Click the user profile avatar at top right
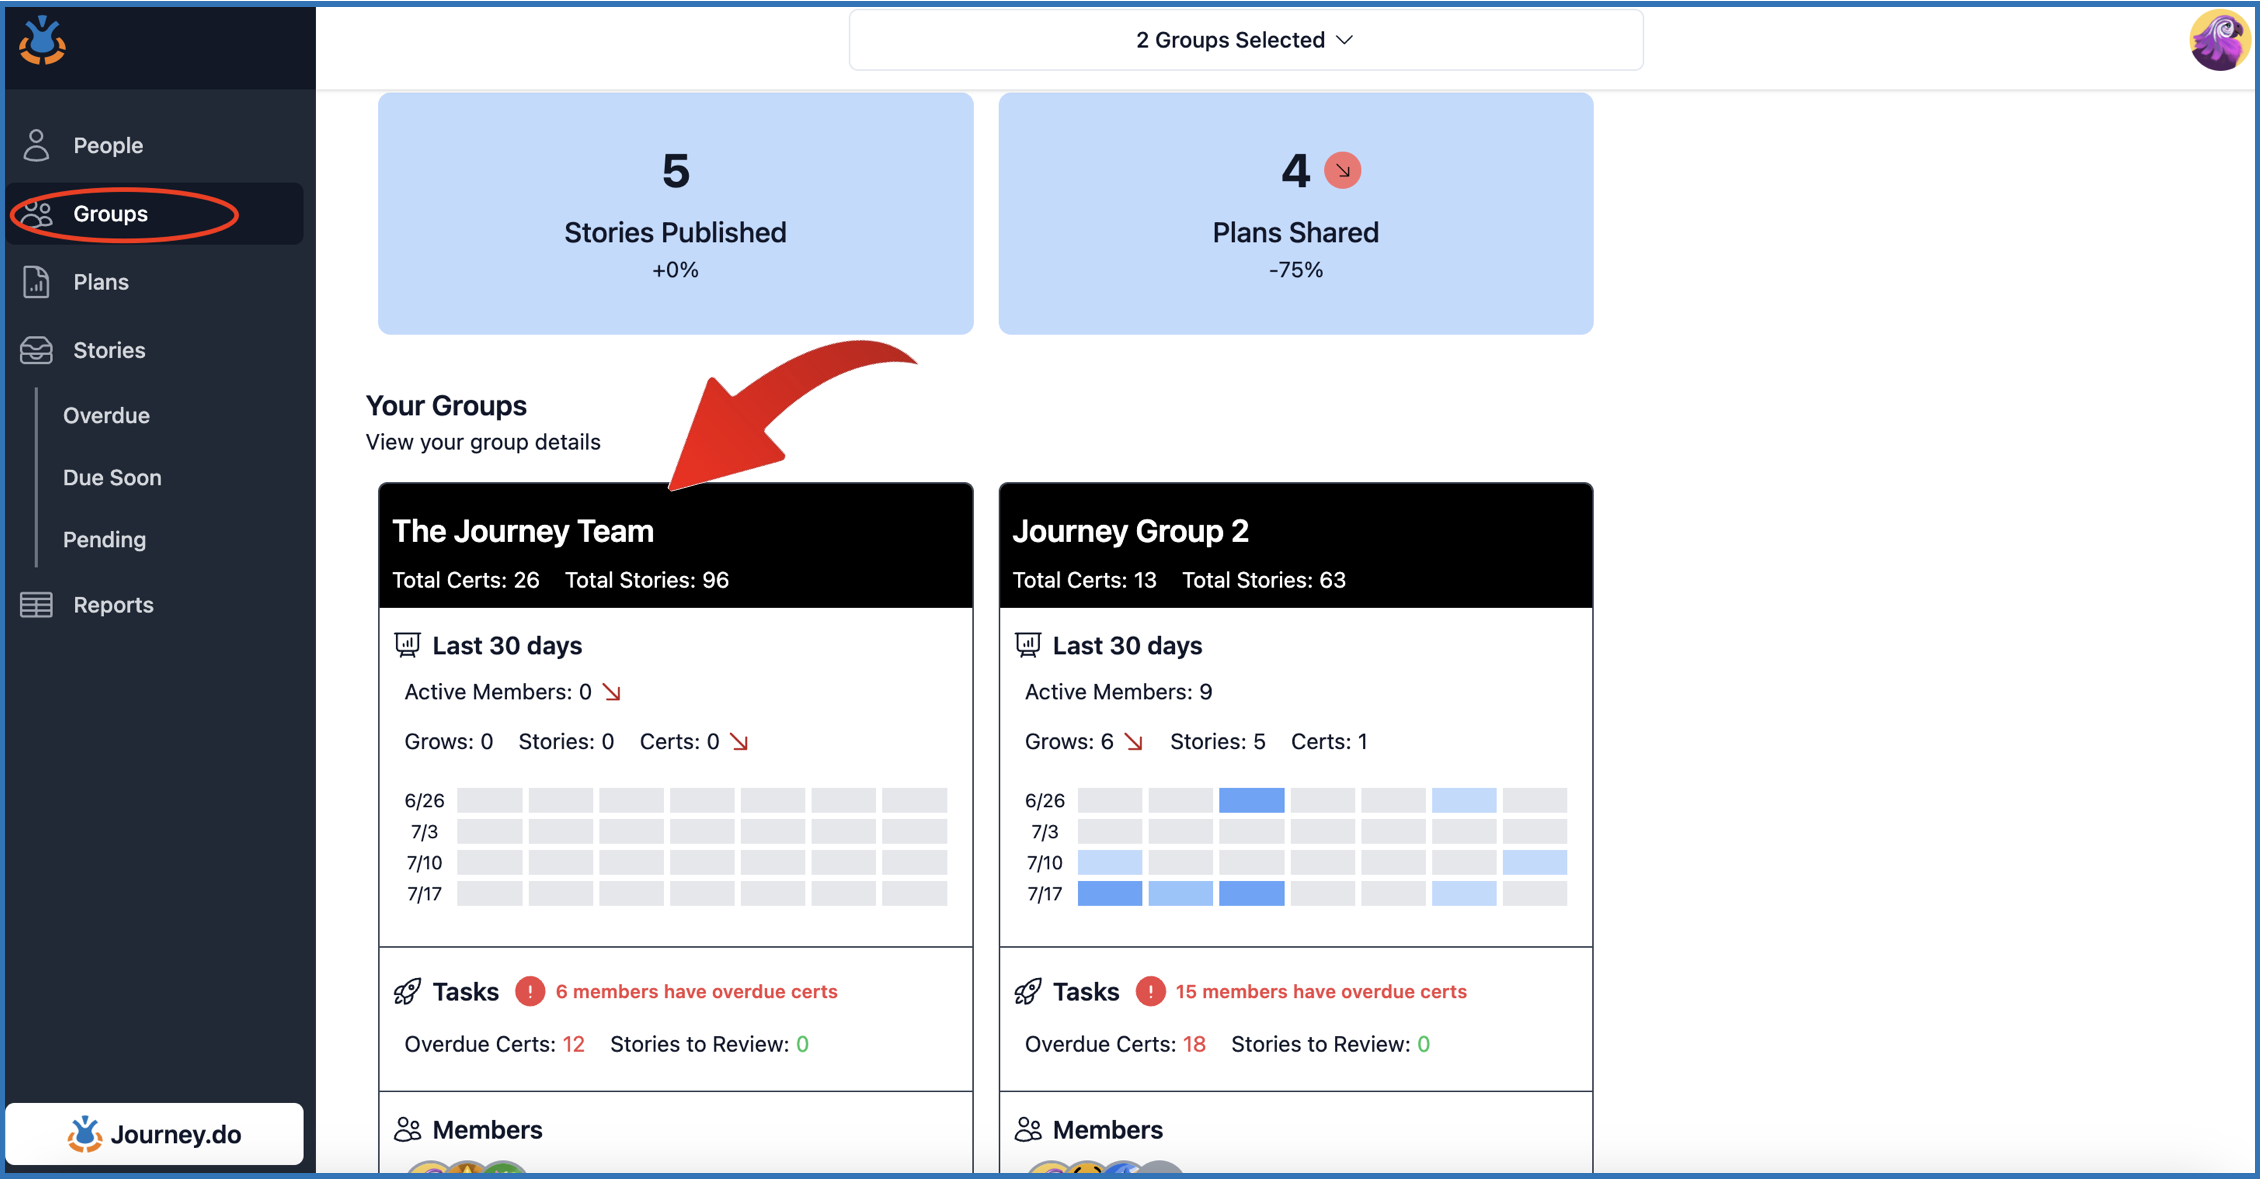Screen dimensions: 2260x1180 click(2219, 41)
